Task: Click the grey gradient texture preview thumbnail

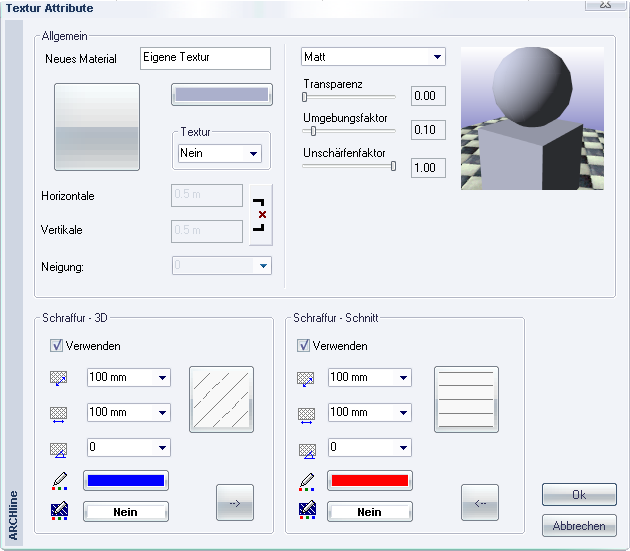Action: point(97,127)
